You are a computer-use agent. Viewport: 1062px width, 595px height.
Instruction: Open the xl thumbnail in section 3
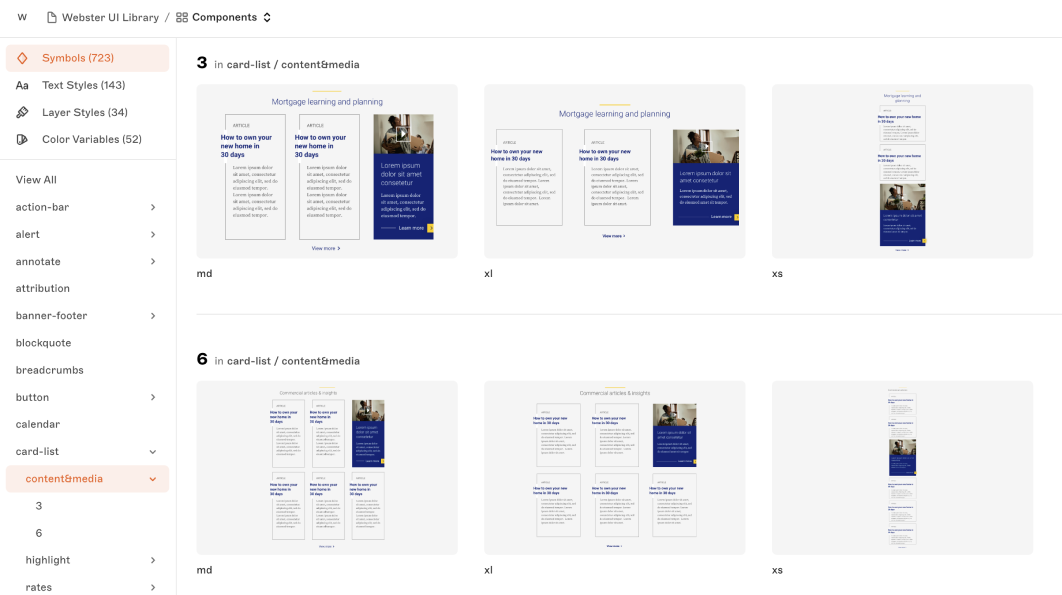pos(614,171)
